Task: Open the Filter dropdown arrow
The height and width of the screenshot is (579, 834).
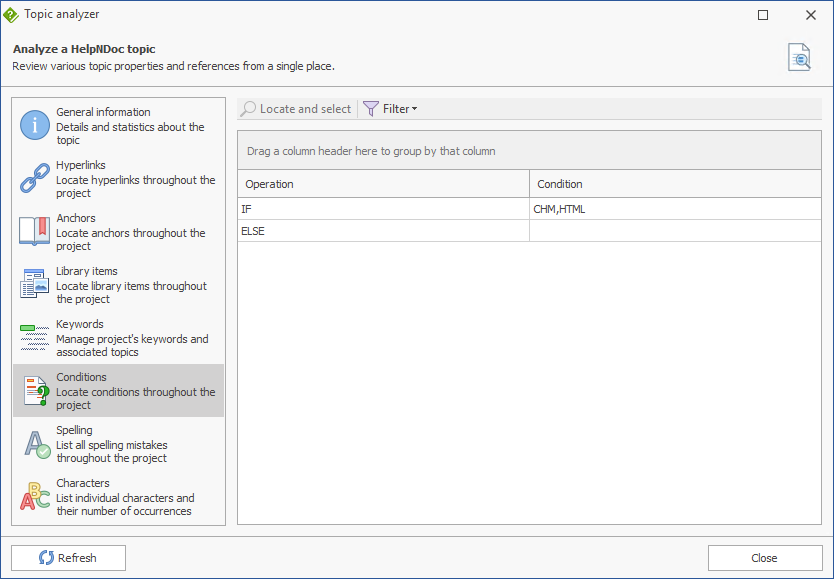Action: click(x=415, y=109)
